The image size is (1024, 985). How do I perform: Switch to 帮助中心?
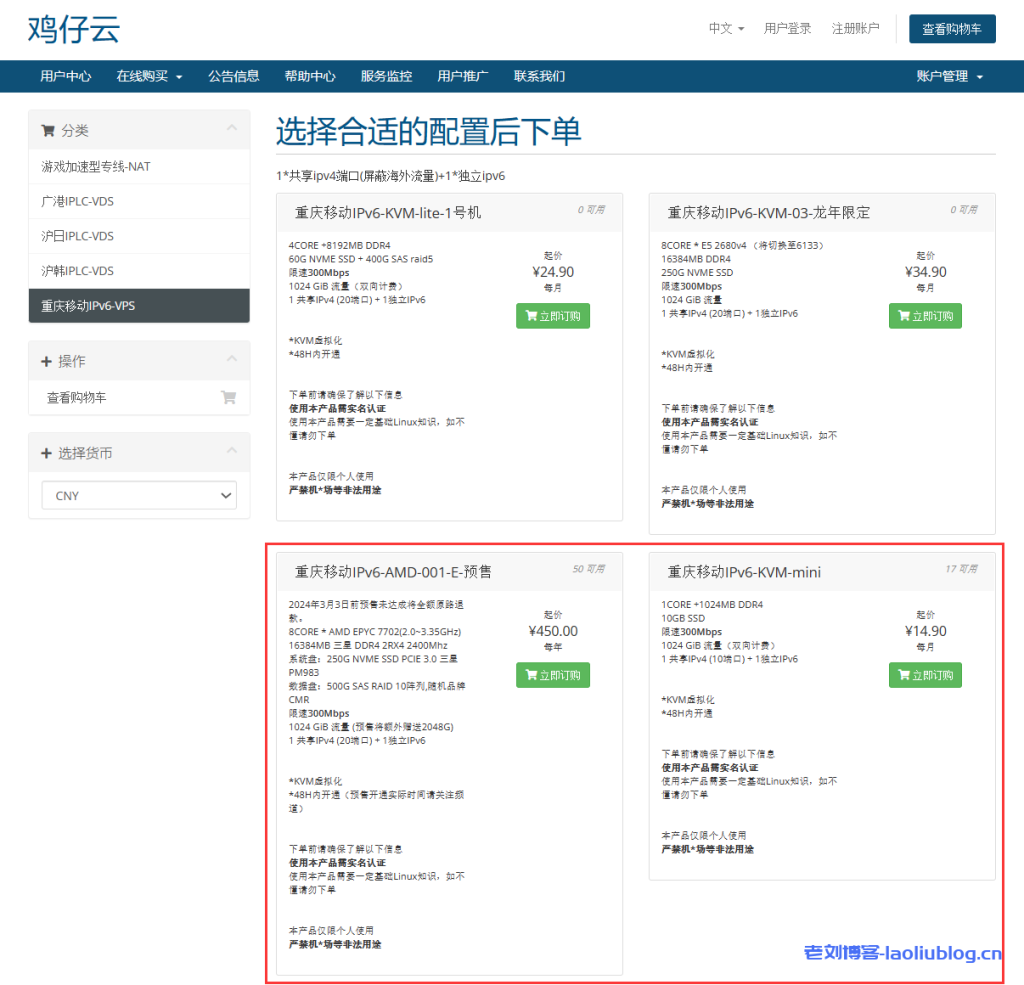(x=310, y=76)
